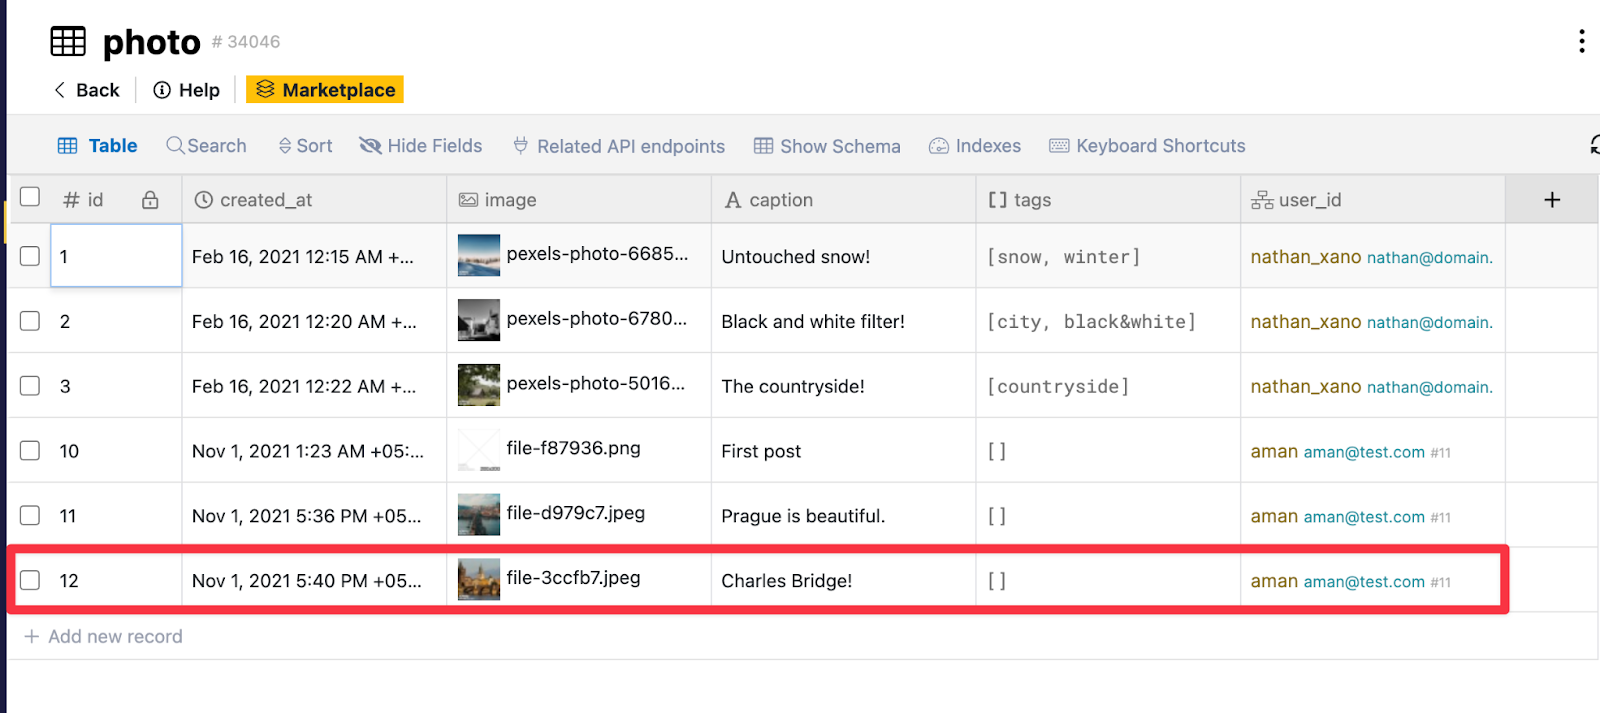1600x713 pixels.
Task: Toggle the select-all header checkbox
Action: pyautogui.click(x=30, y=197)
